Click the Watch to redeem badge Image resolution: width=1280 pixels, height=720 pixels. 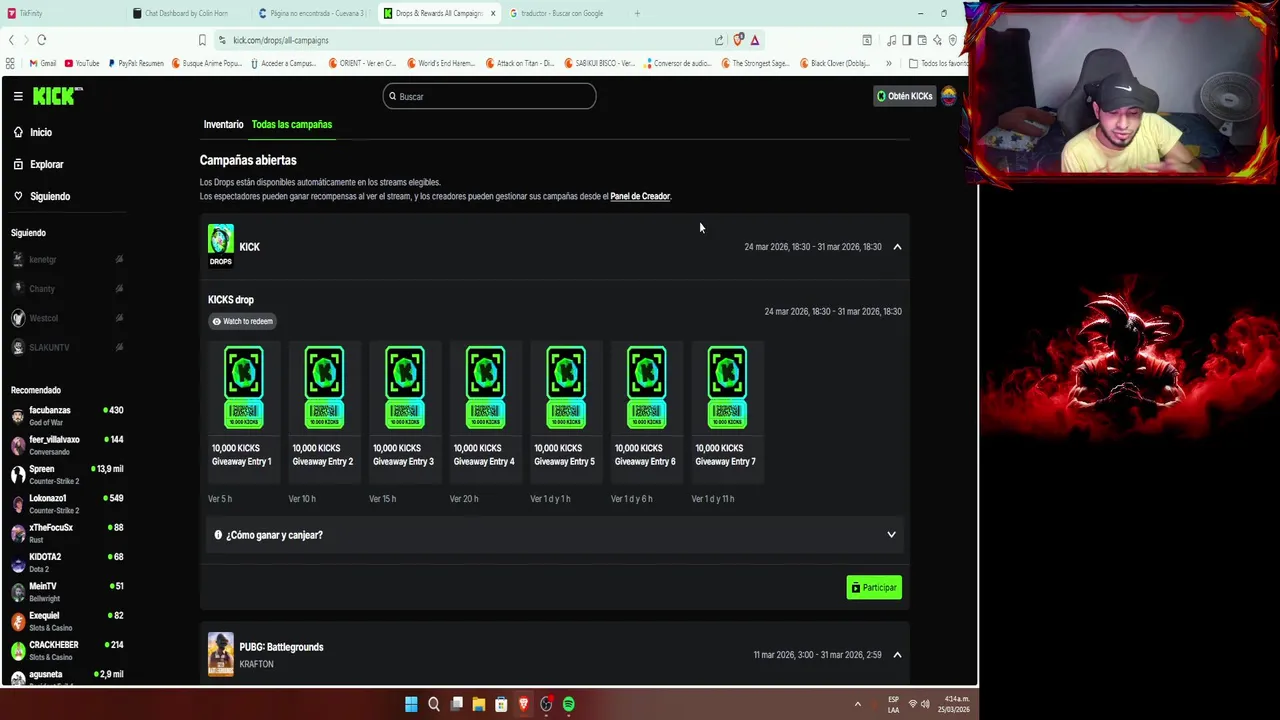click(242, 321)
